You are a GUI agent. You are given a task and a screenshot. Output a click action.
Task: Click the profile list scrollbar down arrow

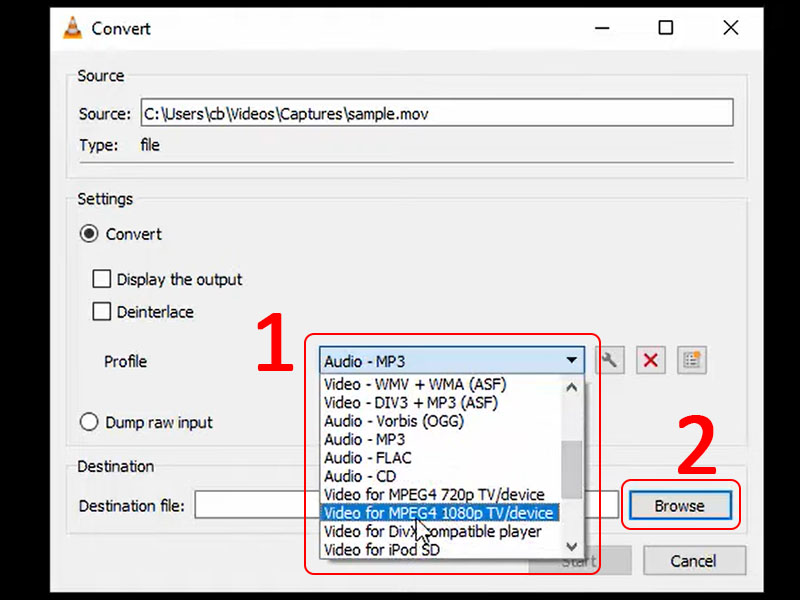(571, 547)
